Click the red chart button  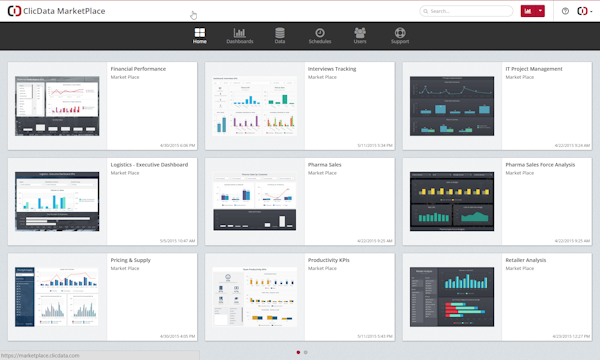tap(528, 11)
